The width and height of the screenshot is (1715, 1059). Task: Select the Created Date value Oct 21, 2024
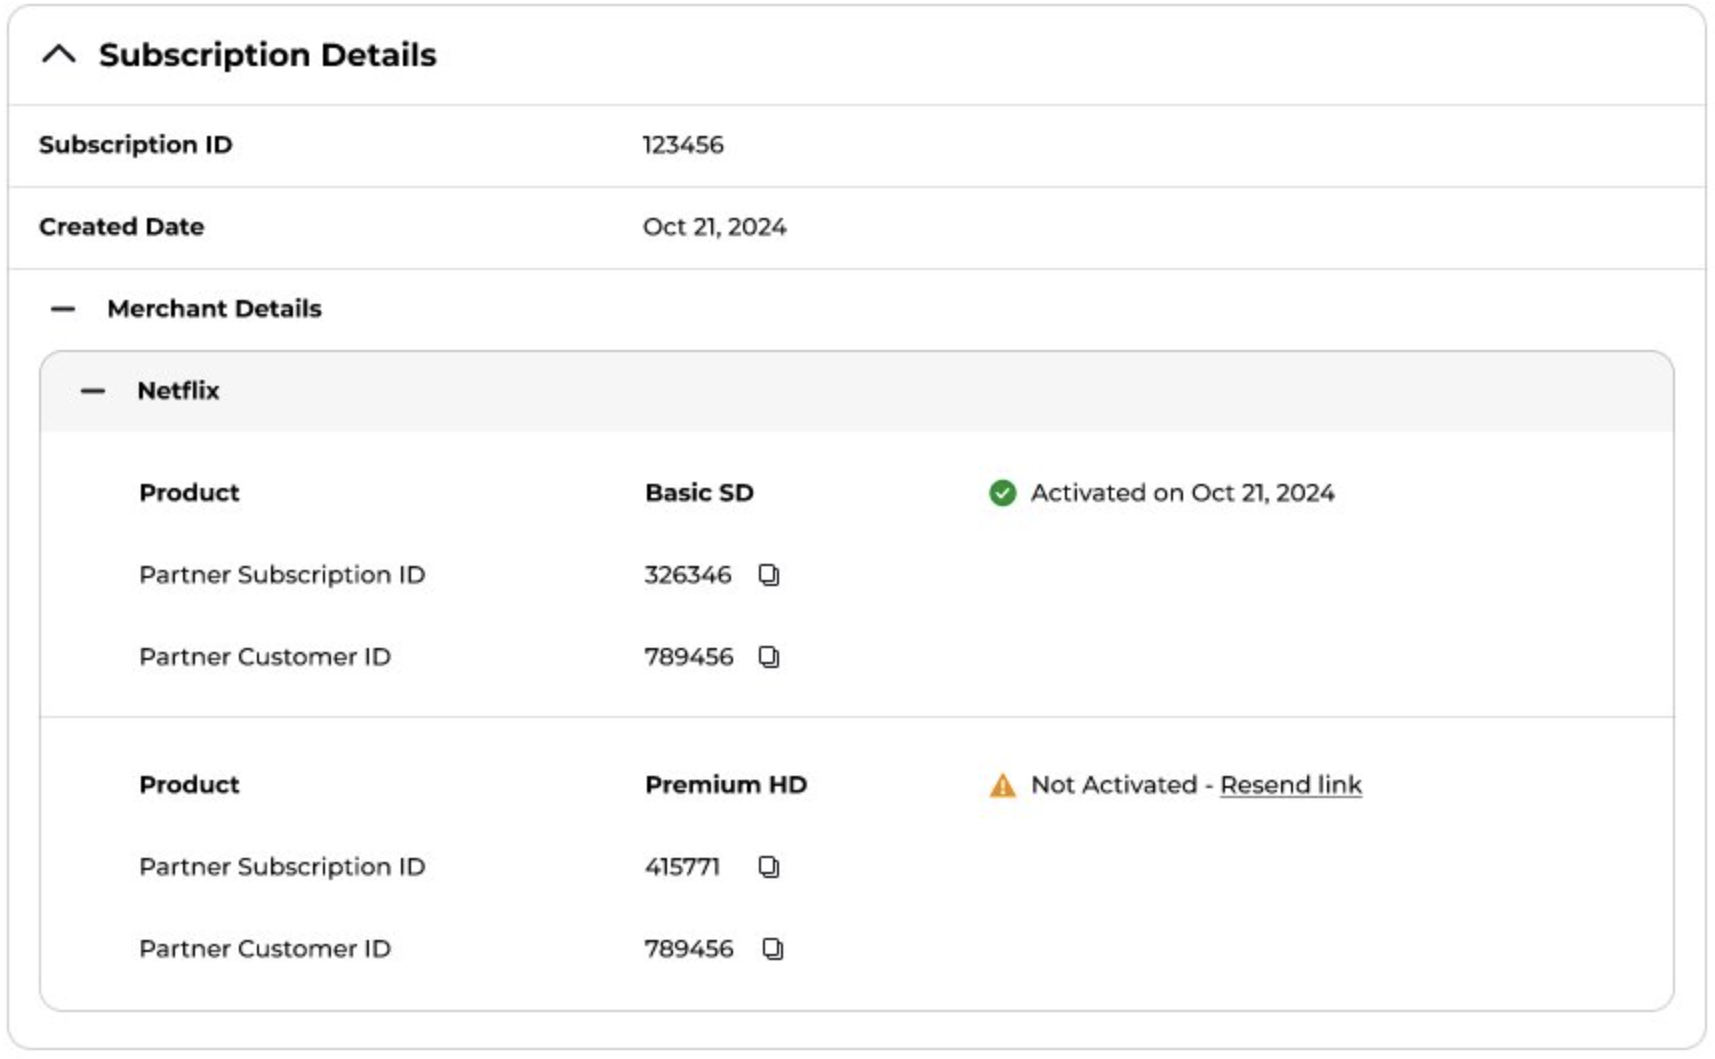pos(714,227)
